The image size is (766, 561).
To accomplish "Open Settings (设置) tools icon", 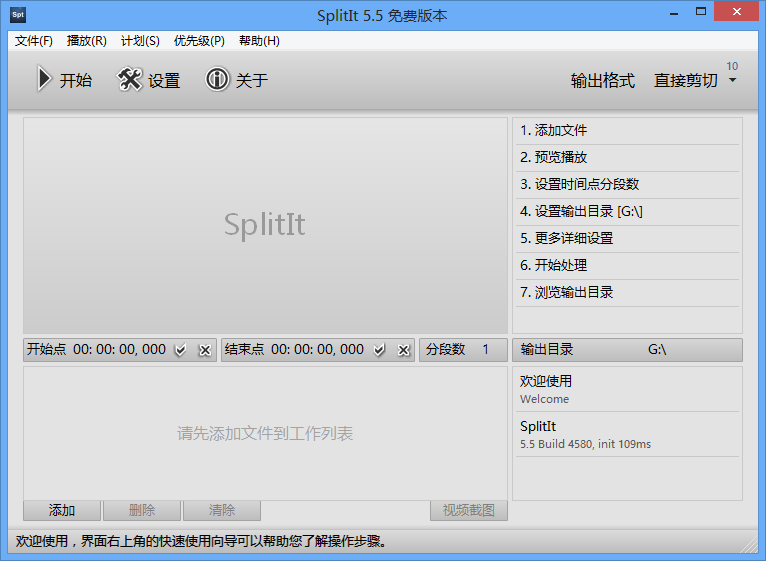I will 130,80.
